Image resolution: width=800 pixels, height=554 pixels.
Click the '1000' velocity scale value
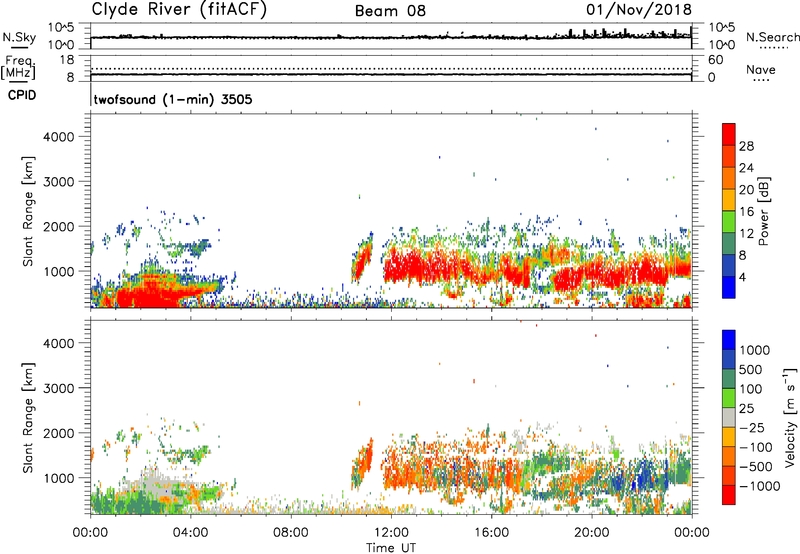pyautogui.click(x=754, y=350)
